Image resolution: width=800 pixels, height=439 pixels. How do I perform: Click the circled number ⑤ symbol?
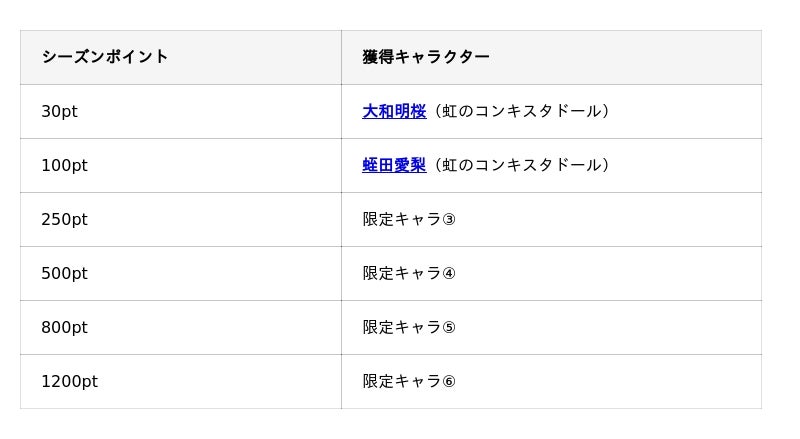(449, 328)
